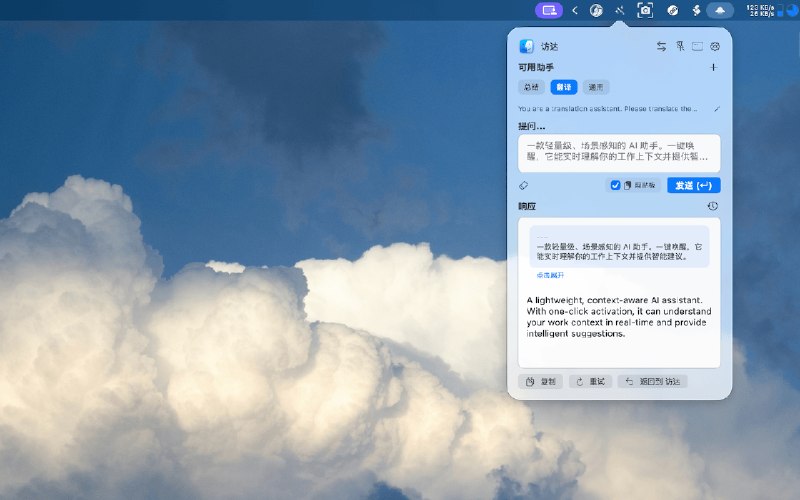Click the highlighted cloud icon in menu bar
800x500 pixels.
coord(720,10)
